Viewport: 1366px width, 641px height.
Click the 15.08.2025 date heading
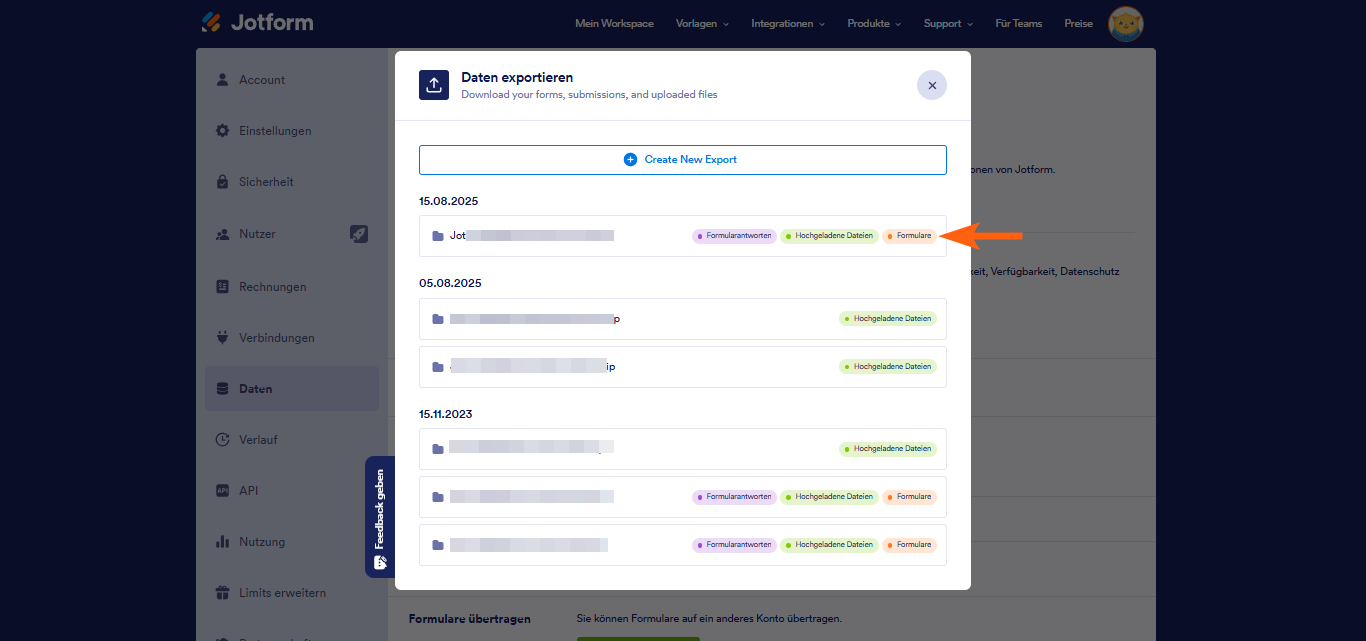pyautogui.click(x=448, y=201)
